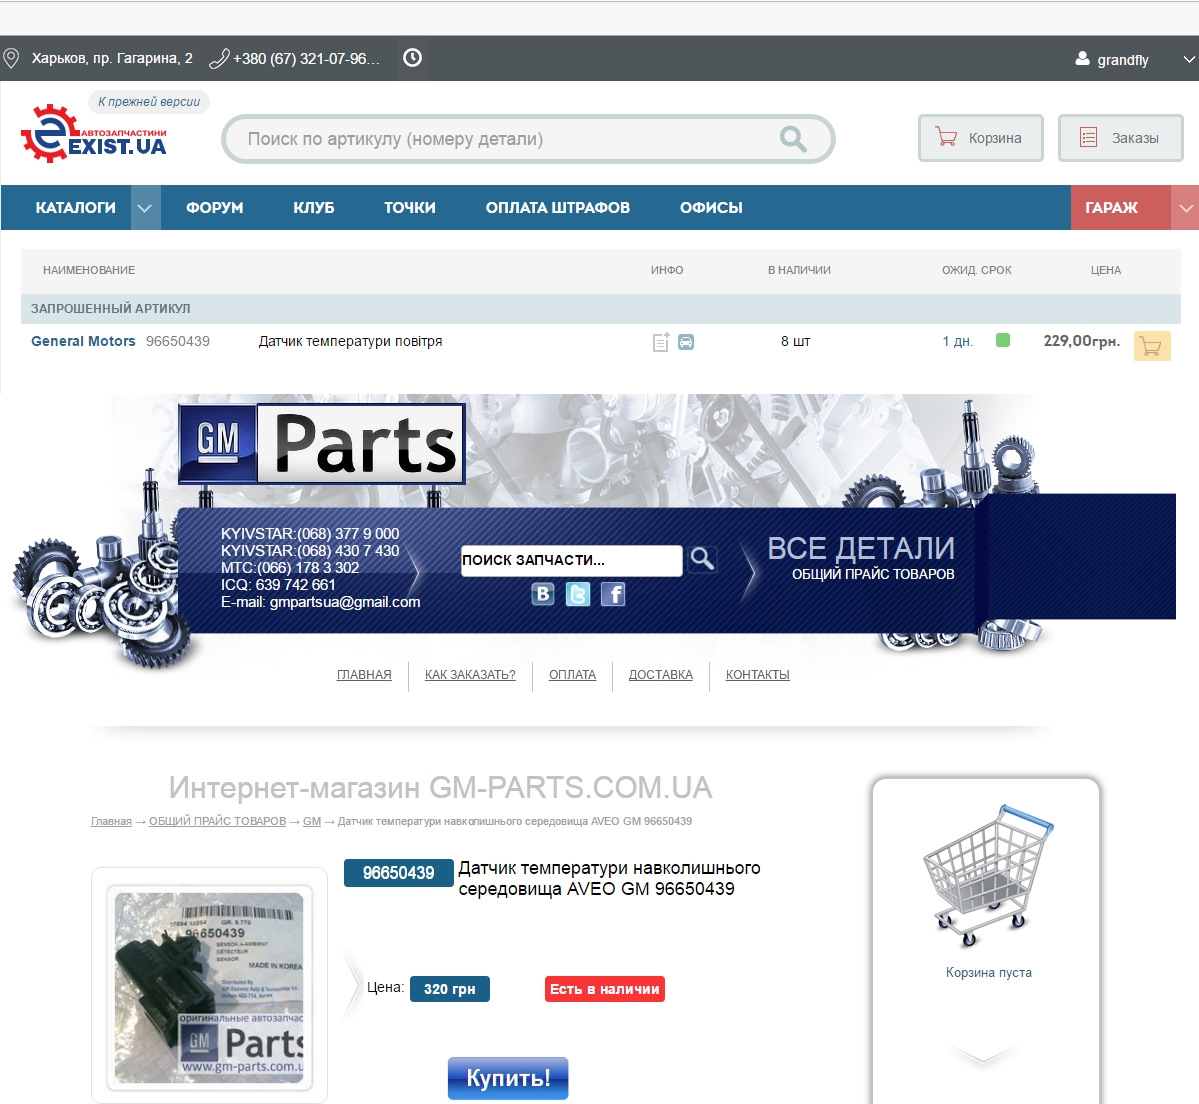Viewport: 1199px width, 1104px height.
Task: Expand the cart panel down arrow
Action: tap(983, 1057)
